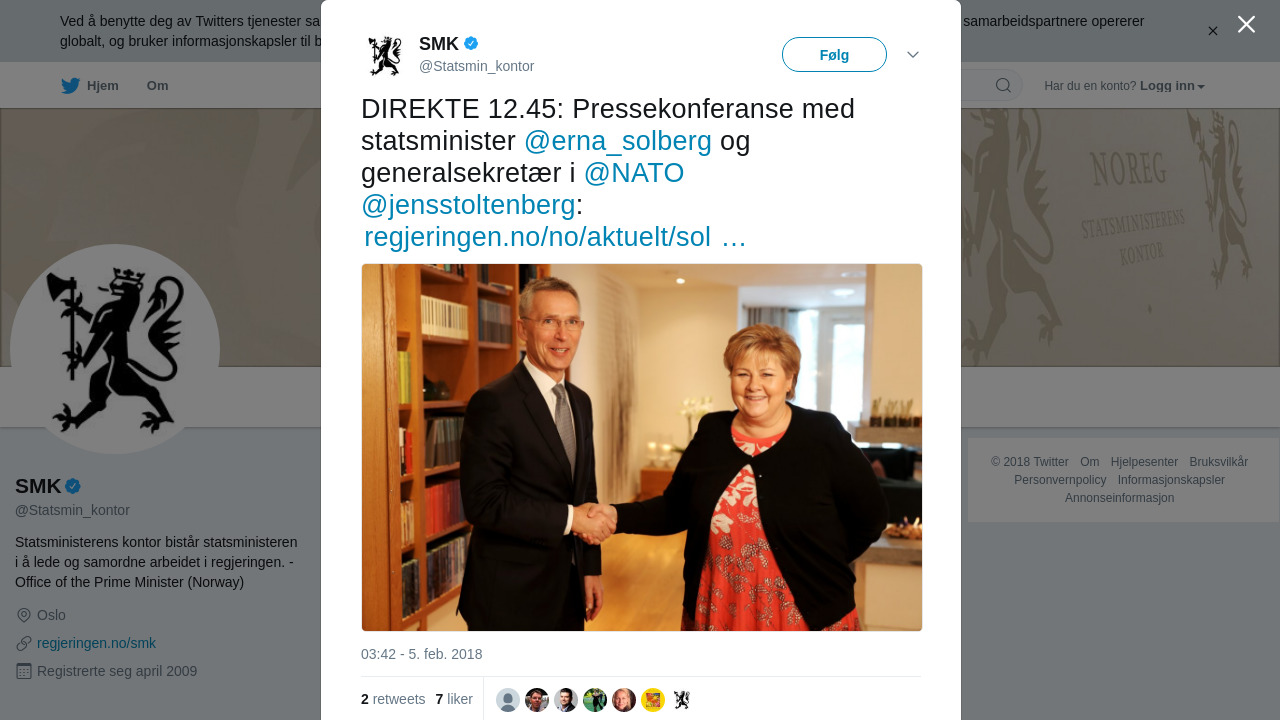The image size is (1280, 720).
Task: Click the Twitter bird Hjem icon
Action: pos(70,86)
